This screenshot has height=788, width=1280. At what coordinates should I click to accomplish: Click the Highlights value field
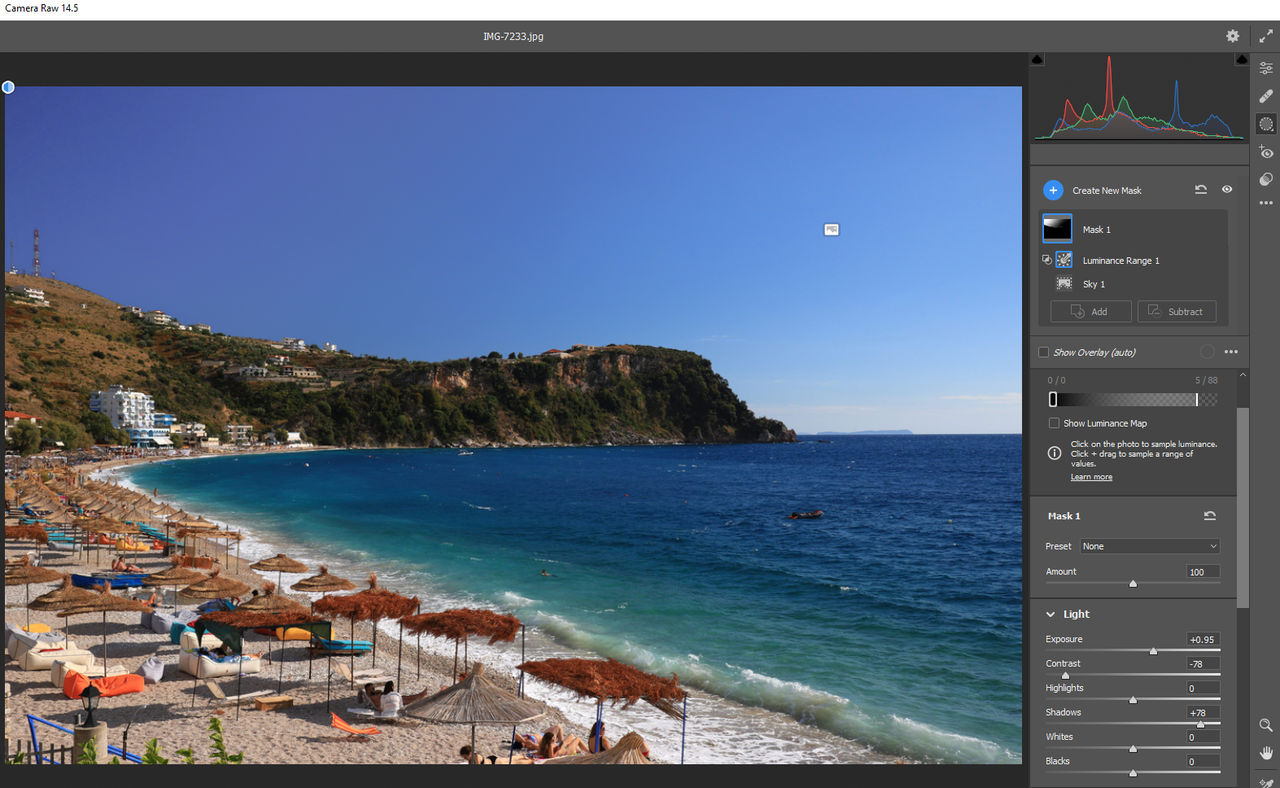pos(1203,688)
